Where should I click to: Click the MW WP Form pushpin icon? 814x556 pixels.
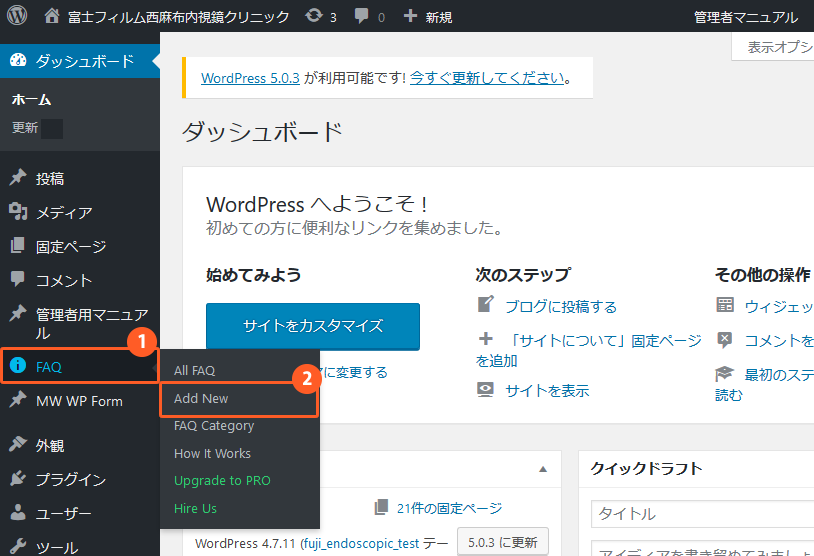(x=18, y=399)
